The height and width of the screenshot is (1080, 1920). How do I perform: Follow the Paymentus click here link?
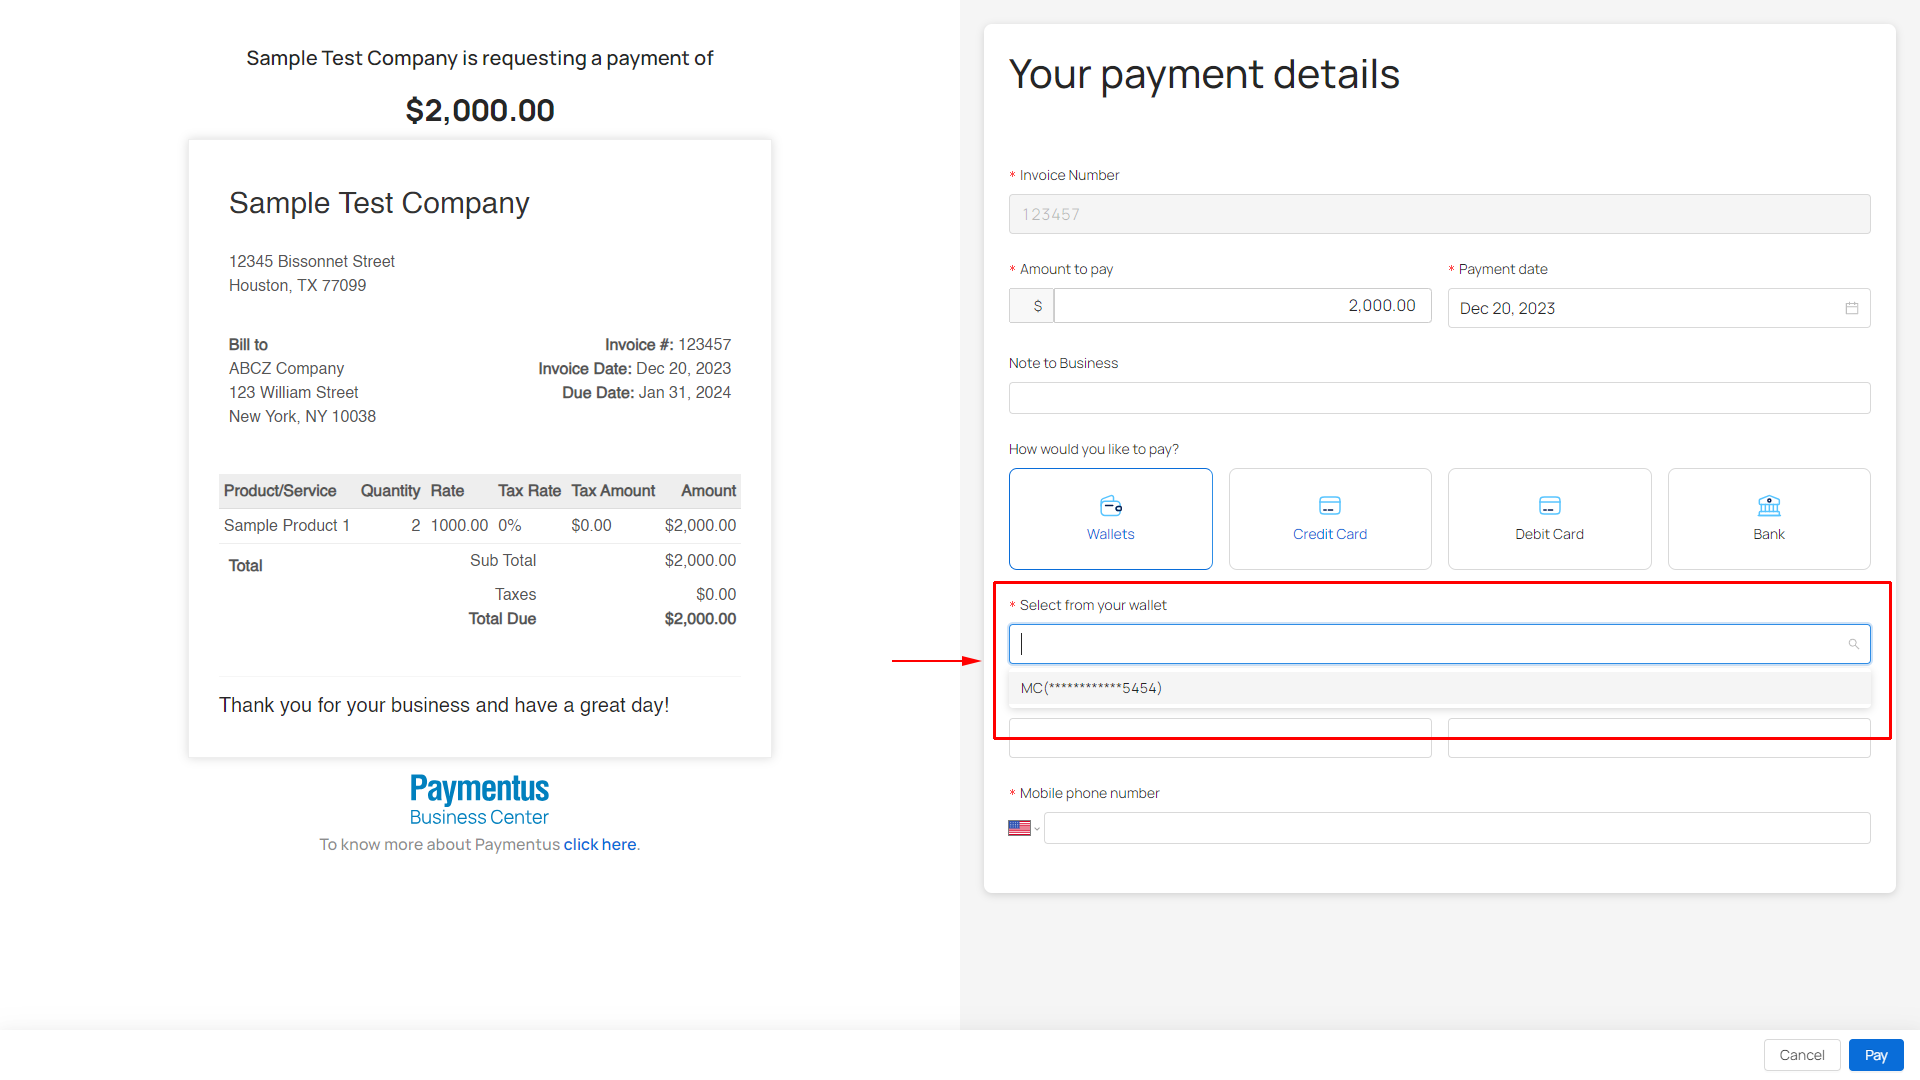click(x=600, y=845)
